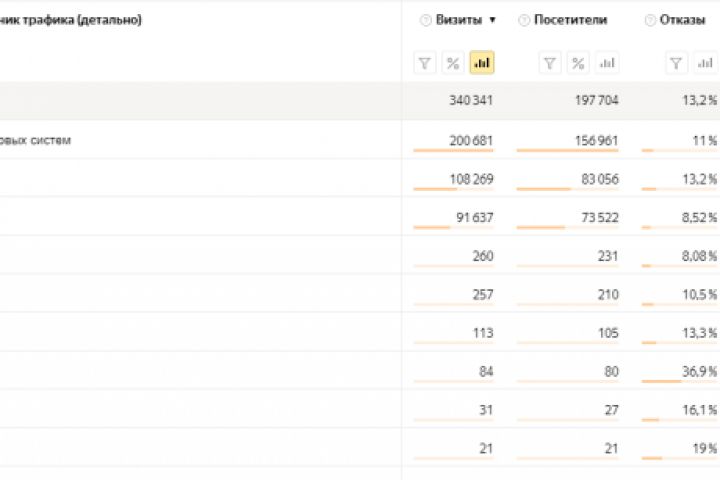Click the help icon beside Отказы
720x480 pixels.
click(650, 20)
